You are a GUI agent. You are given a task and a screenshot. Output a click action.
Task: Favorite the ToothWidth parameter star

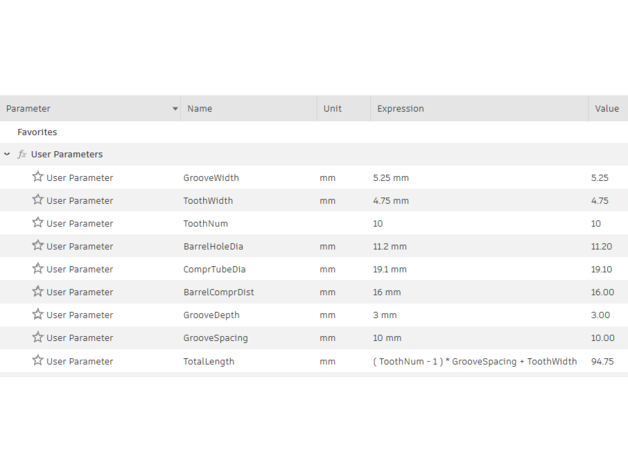click(38, 200)
